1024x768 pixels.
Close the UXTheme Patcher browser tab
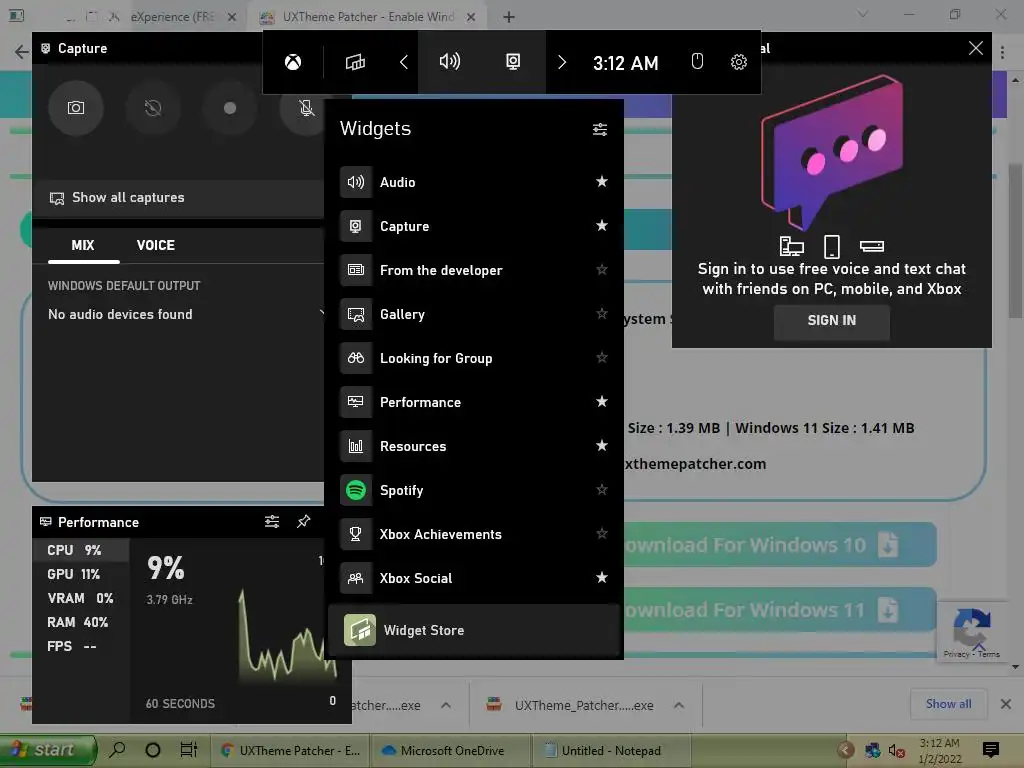tap(471, 18)
